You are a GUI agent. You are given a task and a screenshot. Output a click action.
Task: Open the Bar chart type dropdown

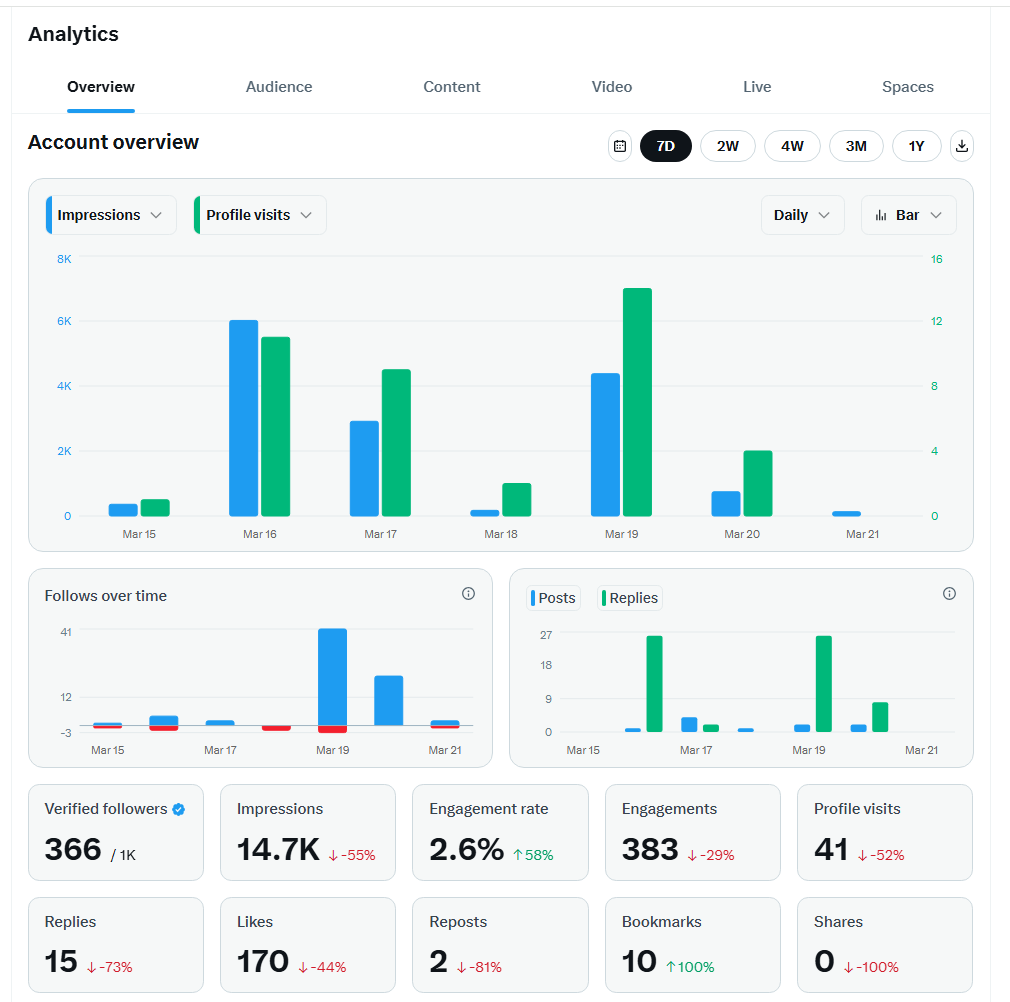(x=908, y=214)
